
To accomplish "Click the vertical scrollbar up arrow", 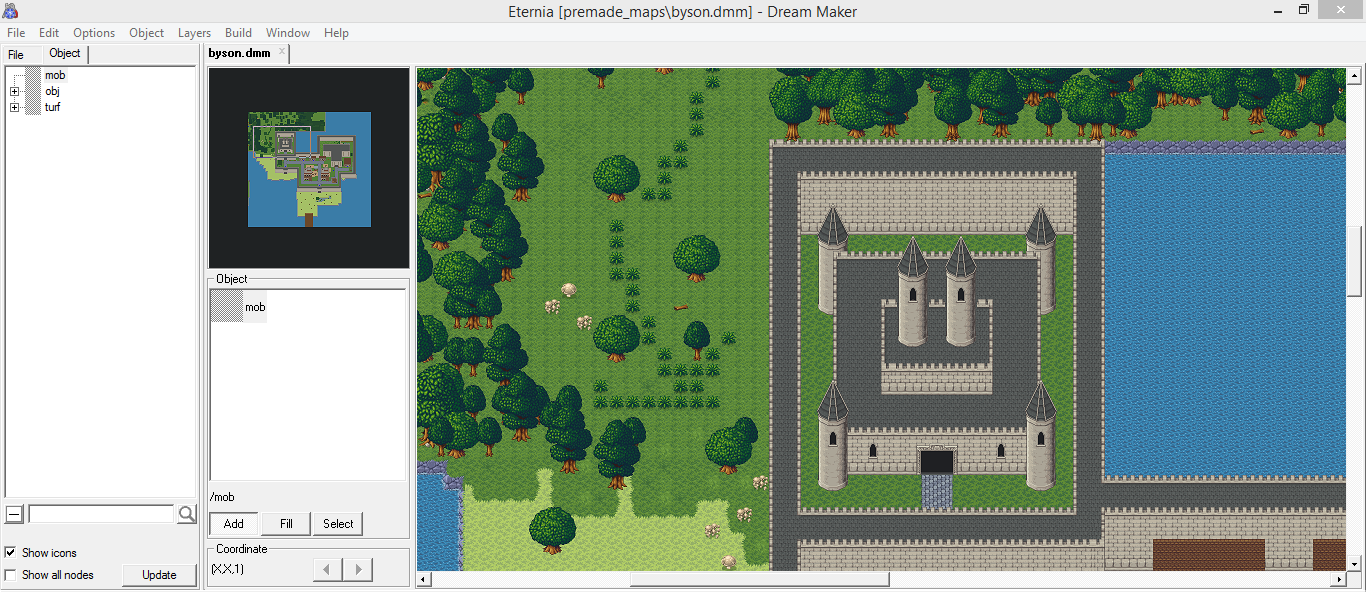I will [x=1354, y=76].
